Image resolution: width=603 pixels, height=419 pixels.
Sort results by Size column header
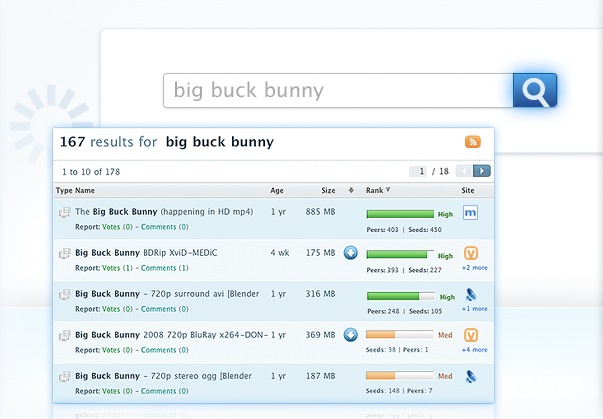click(x=328, y=190)
